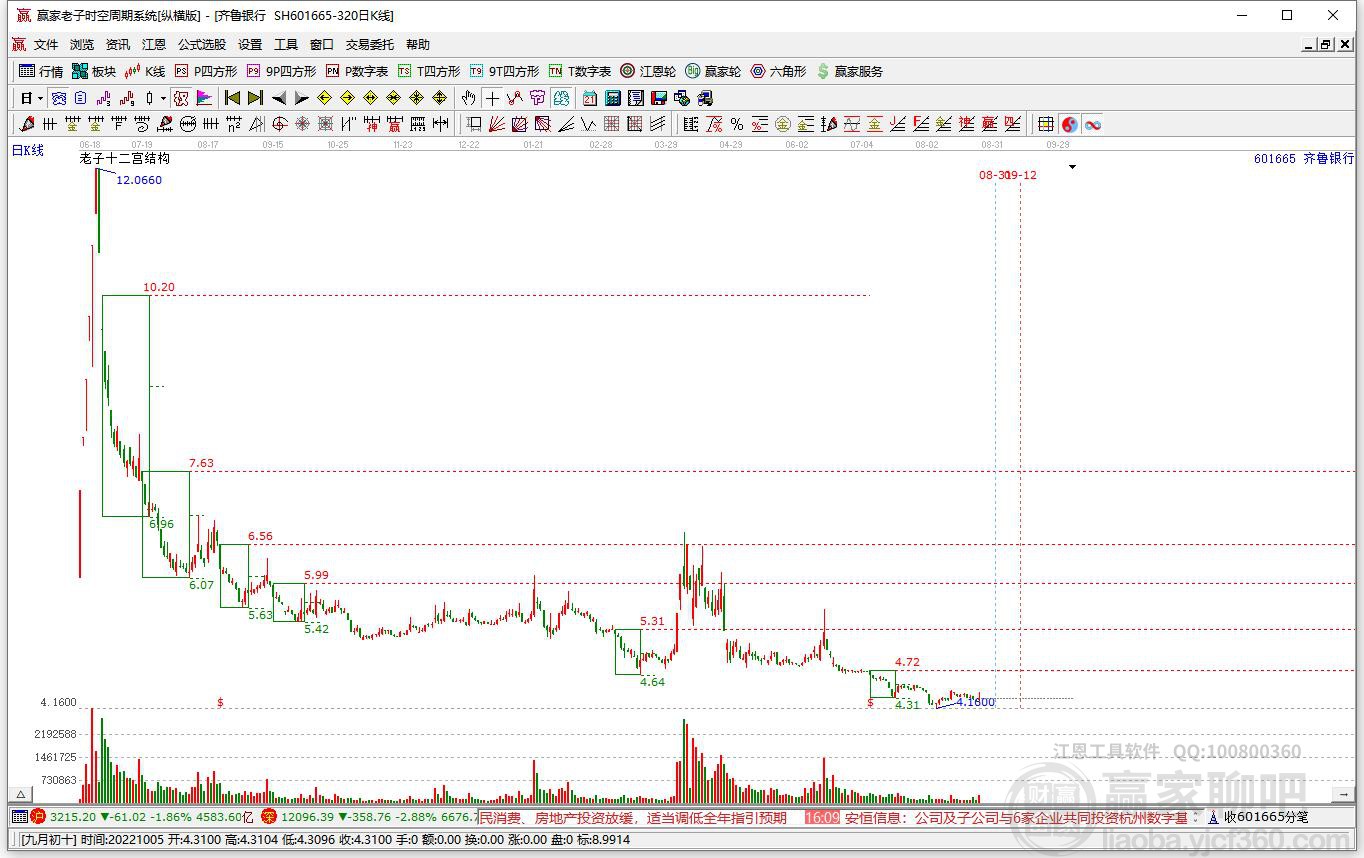Click the circled 金 icon
1364x858 pixels.
pos(783,124)
